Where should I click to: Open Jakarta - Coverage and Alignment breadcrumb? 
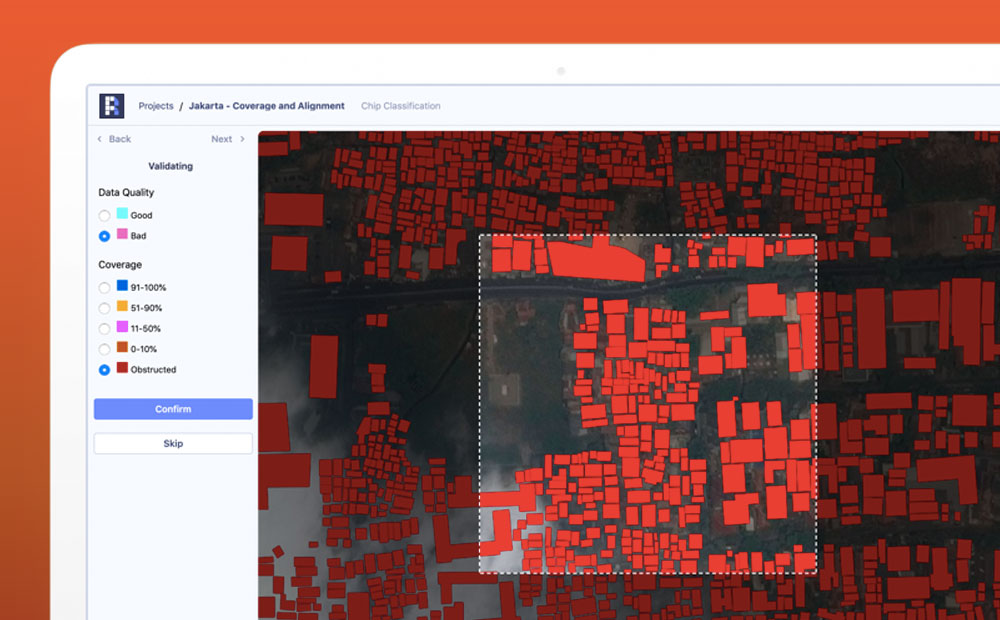(266, 106)
